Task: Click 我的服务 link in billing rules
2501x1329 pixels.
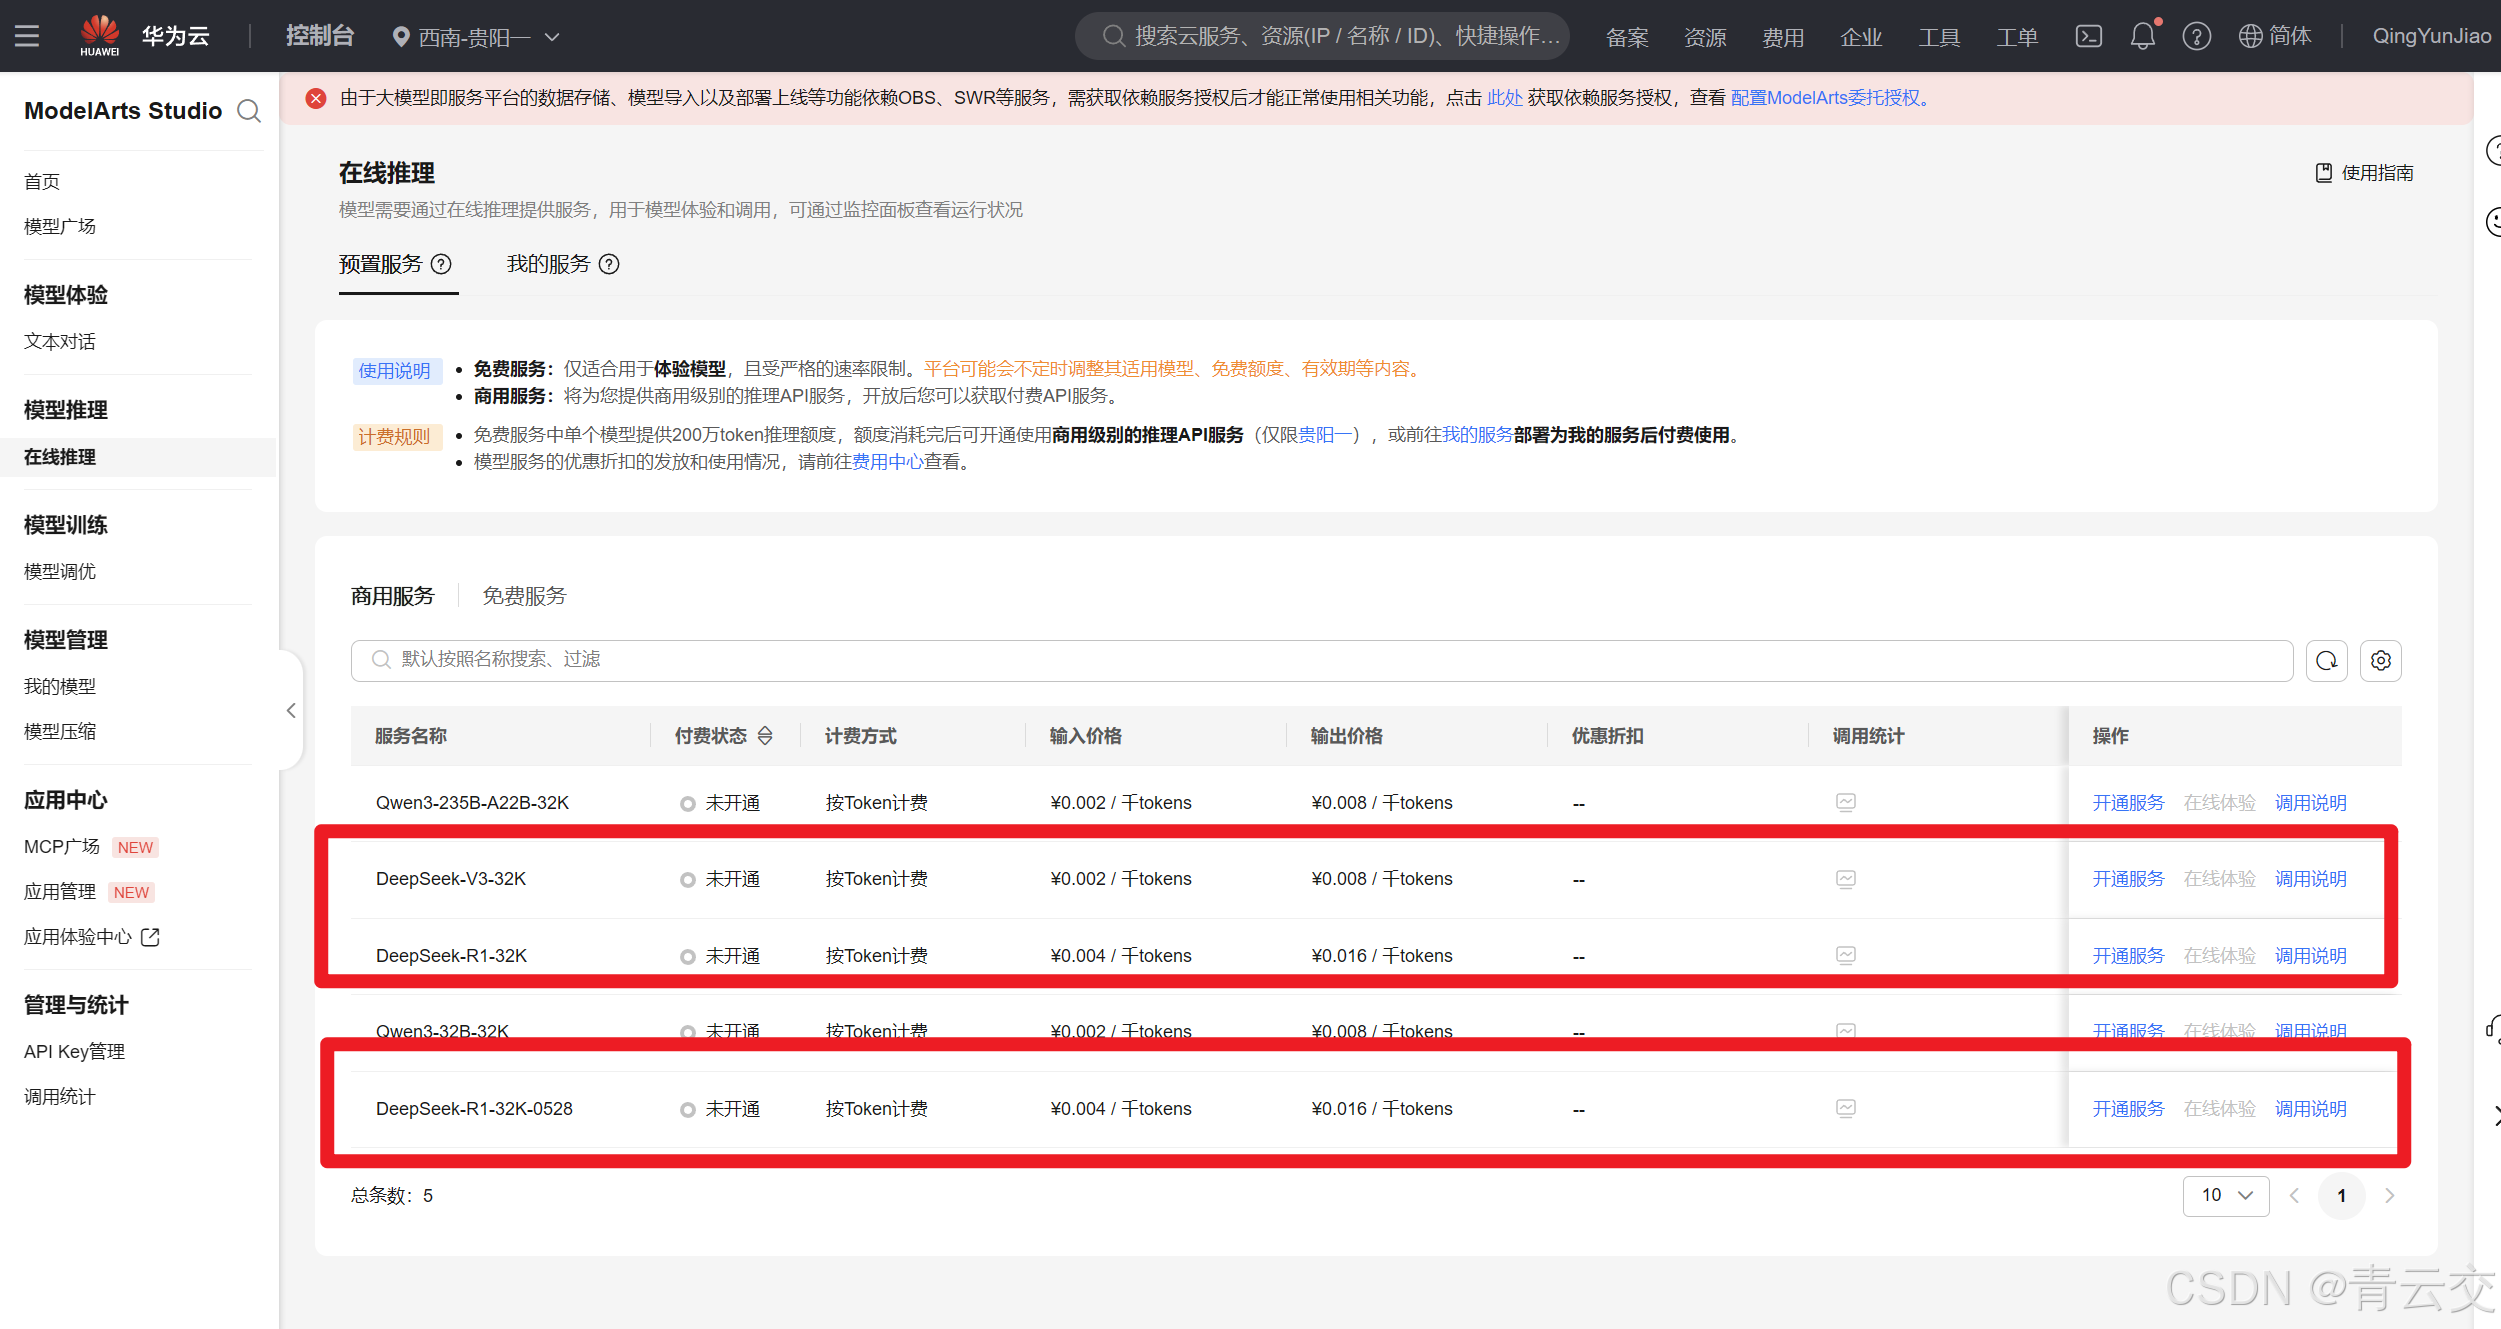Action: [1477, 435]
